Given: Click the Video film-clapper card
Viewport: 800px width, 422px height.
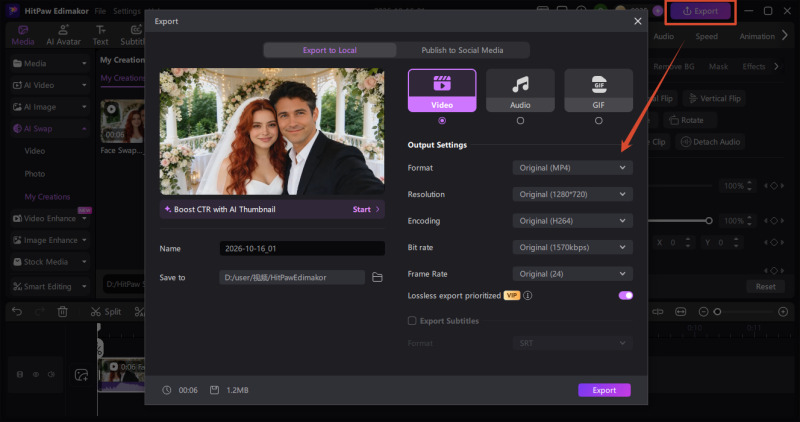Looking at the screenshot, I should tap(442, 90).
